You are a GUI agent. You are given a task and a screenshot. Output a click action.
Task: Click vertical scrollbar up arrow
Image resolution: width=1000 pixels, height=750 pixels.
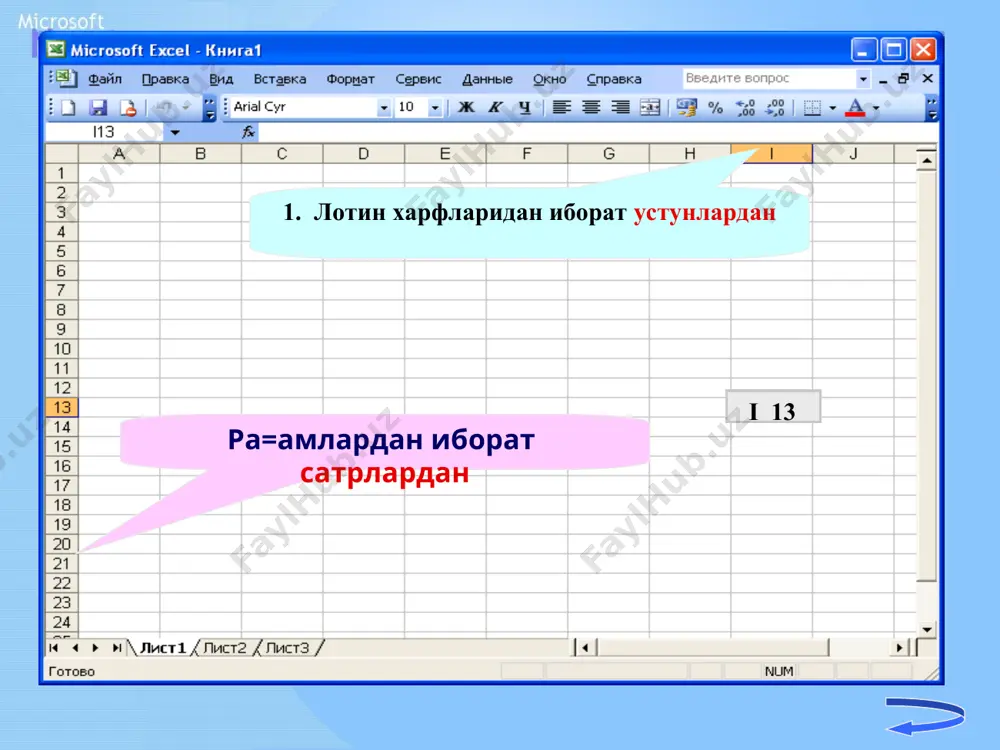click(x=927, y=161)
